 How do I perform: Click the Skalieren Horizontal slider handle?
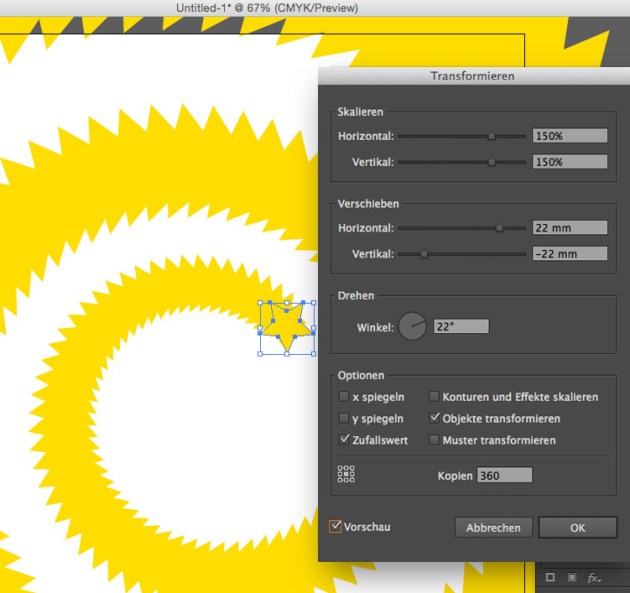tap(492, 136)
